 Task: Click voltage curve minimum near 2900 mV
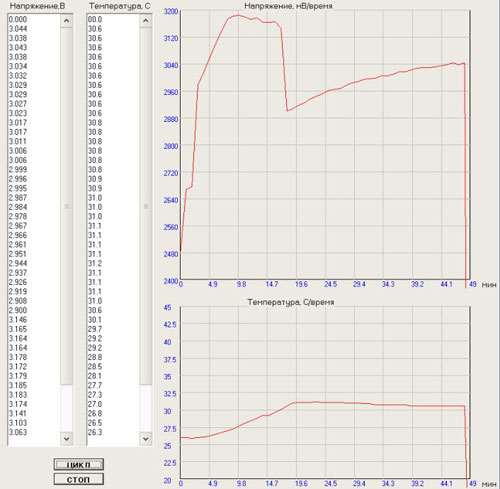[x=287, y=110]
